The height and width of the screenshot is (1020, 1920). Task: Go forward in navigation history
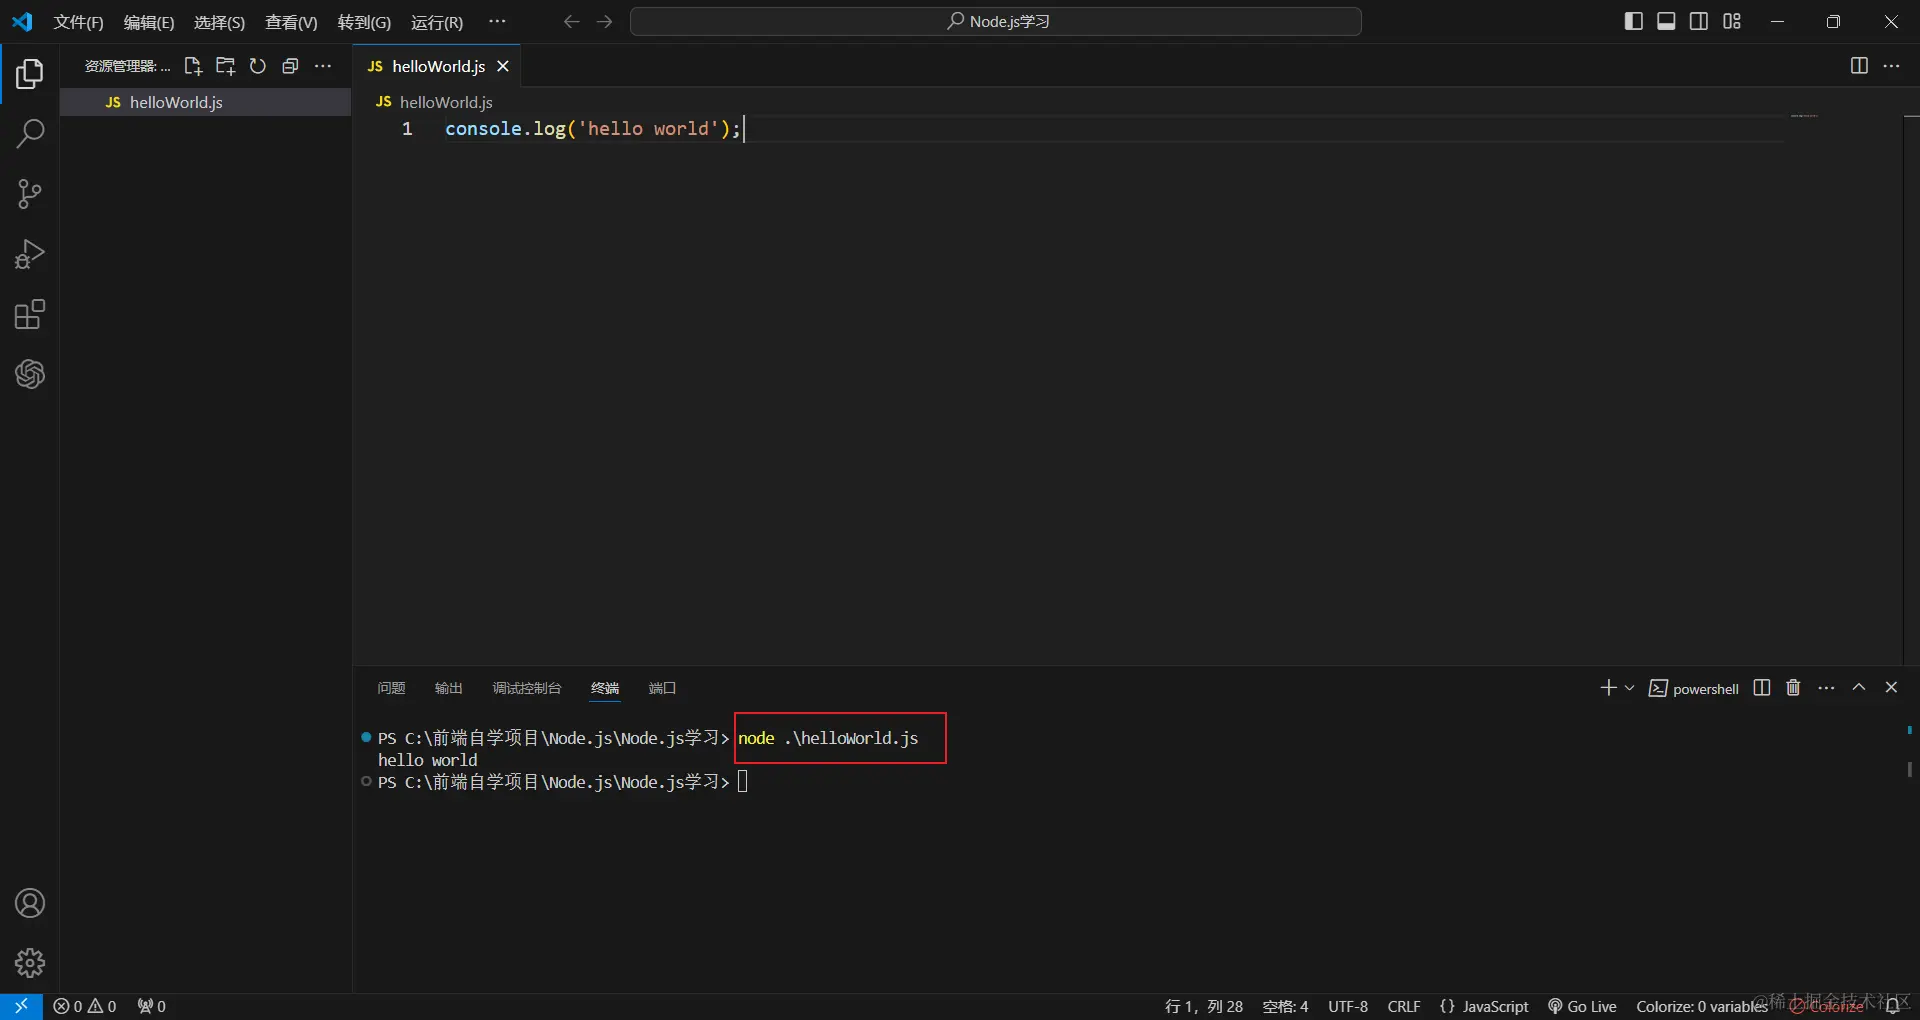point(604,22)
